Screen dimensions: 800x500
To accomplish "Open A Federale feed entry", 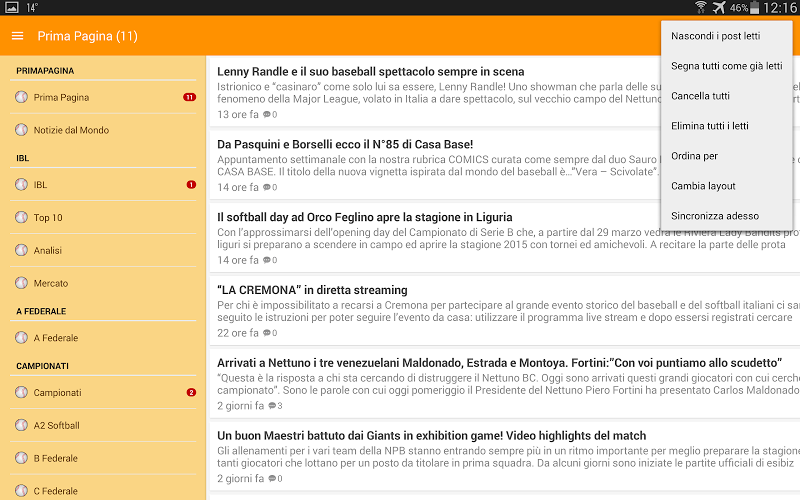I will tap(103, 337).
